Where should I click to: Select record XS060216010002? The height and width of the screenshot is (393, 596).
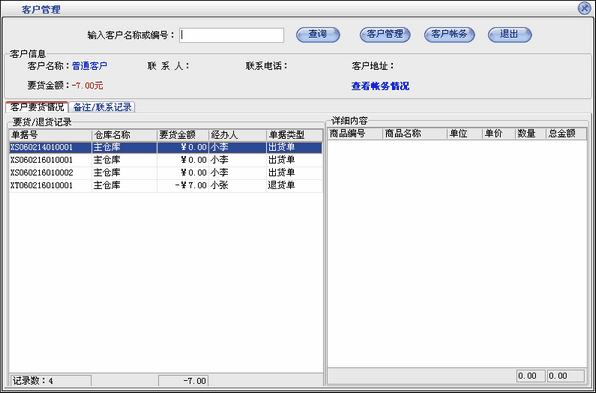(166, 173)
